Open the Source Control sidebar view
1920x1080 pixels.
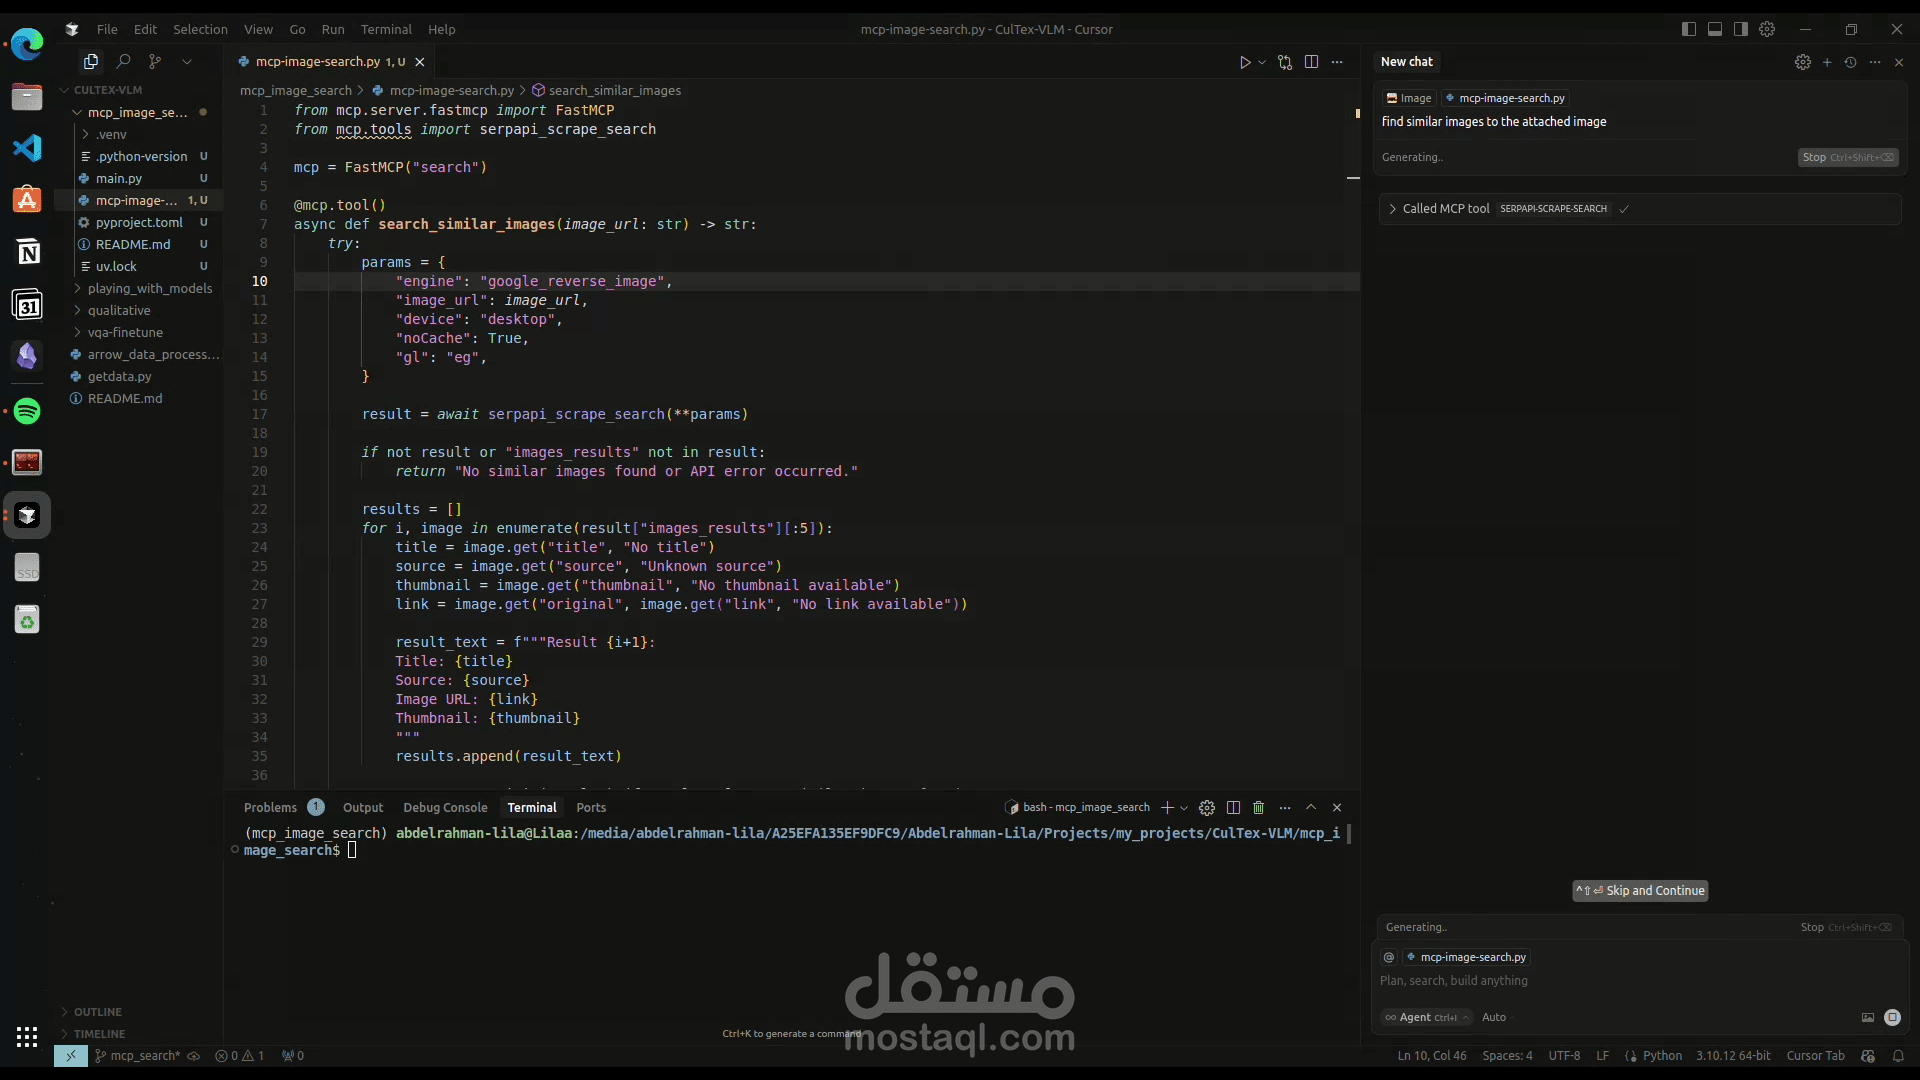pyautogui.click(x=155, y=62)
